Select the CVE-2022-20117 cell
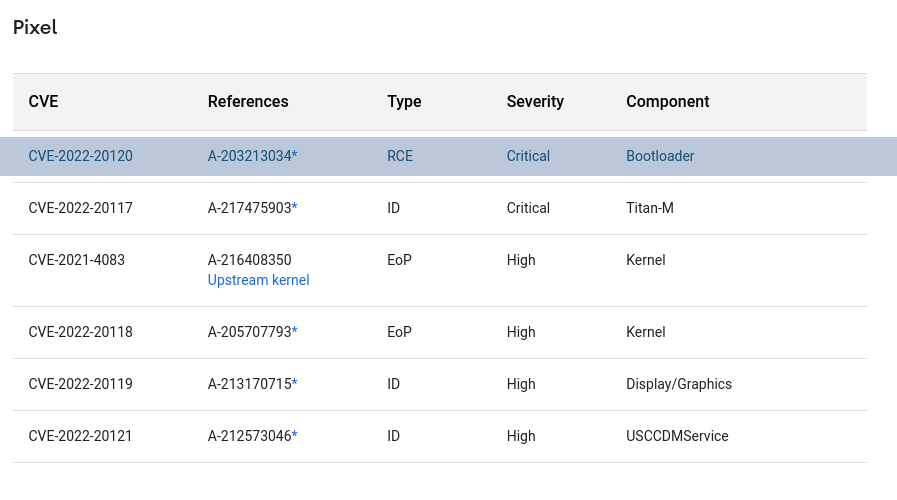Image resolution: width=897 pixels, height=500 pixels. point(81,208)
